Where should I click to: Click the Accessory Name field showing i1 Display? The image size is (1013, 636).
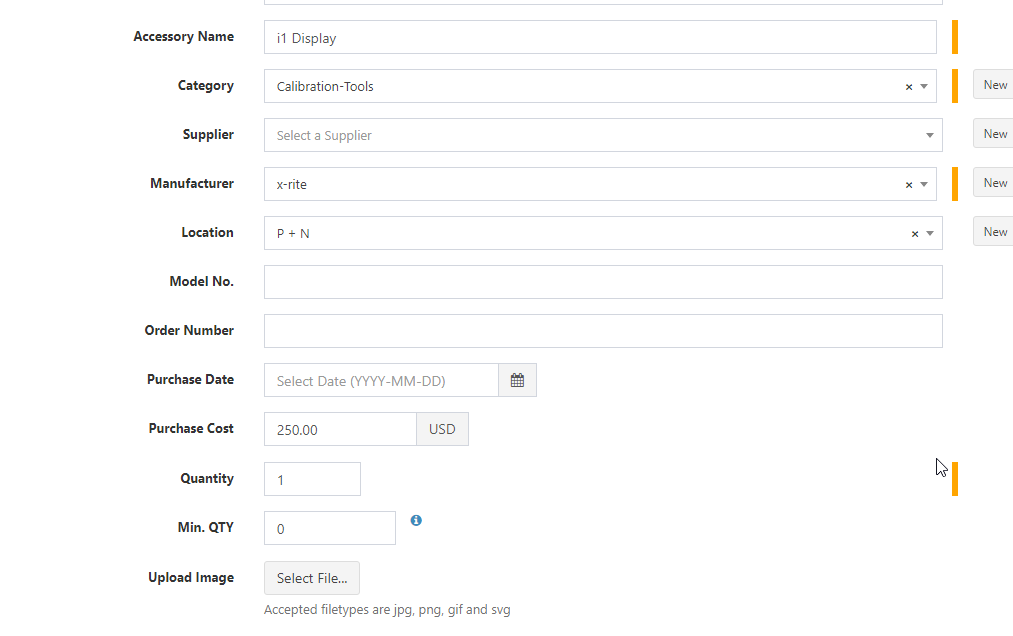[600, 37]
